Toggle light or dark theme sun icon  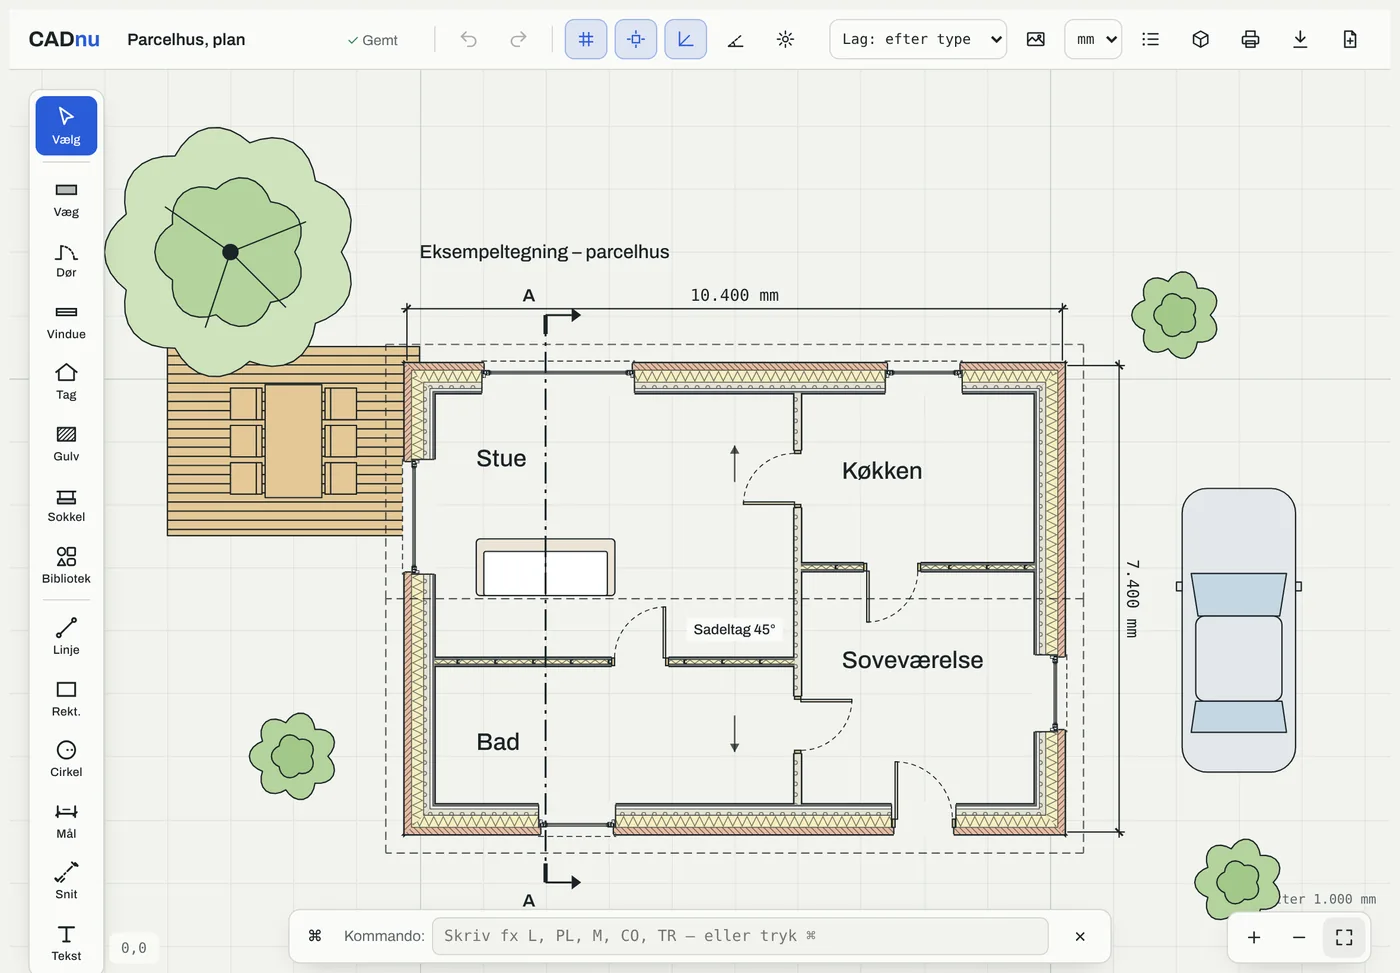pyautogui.click(x=785, y=39)
